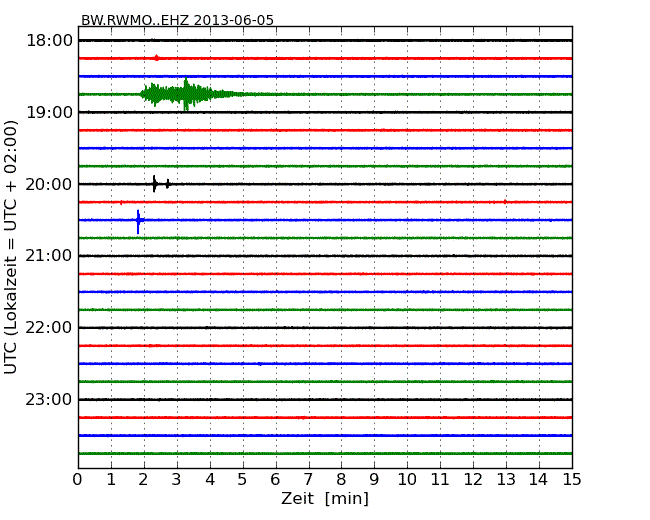Click the larger black spike on 20:00 trace
This screenshot has width=650, height=520.
[x=154, y=184]
